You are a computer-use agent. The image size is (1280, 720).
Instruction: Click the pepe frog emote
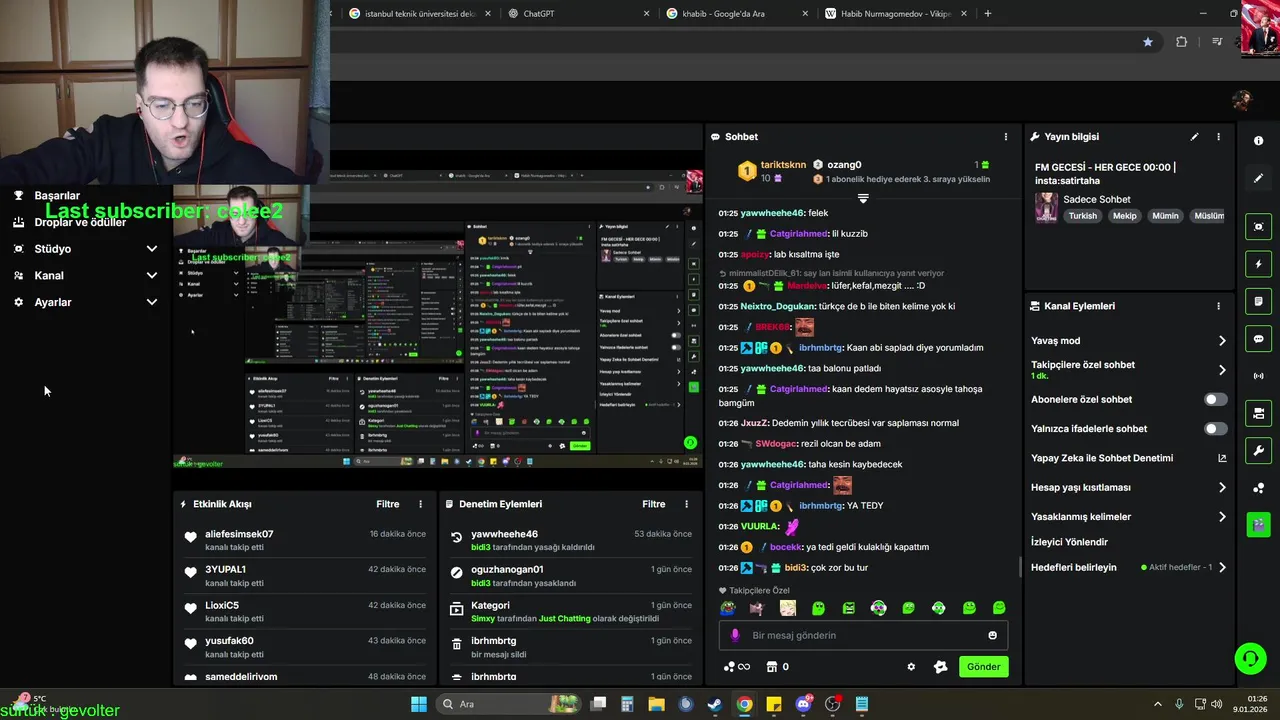[x=728, y=608]
